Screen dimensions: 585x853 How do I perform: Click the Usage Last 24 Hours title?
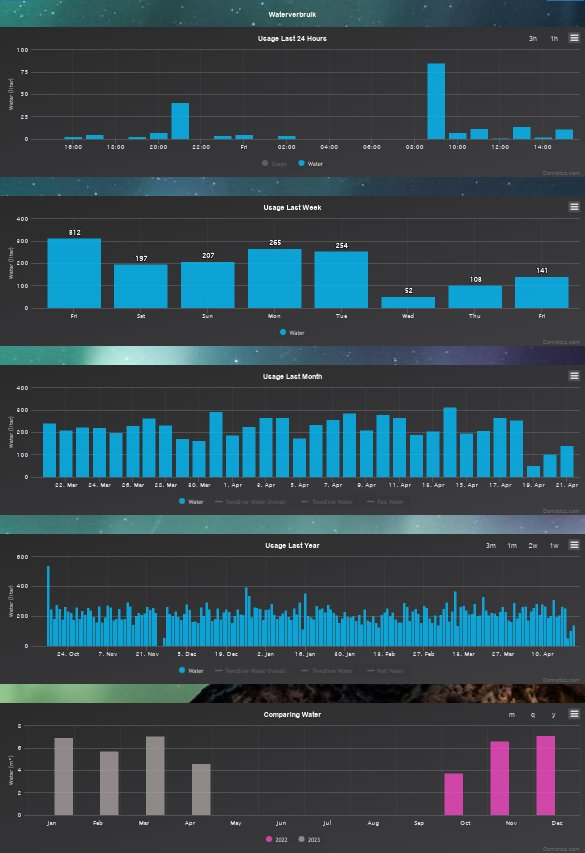pyautogui.click(x=292, y=39)
